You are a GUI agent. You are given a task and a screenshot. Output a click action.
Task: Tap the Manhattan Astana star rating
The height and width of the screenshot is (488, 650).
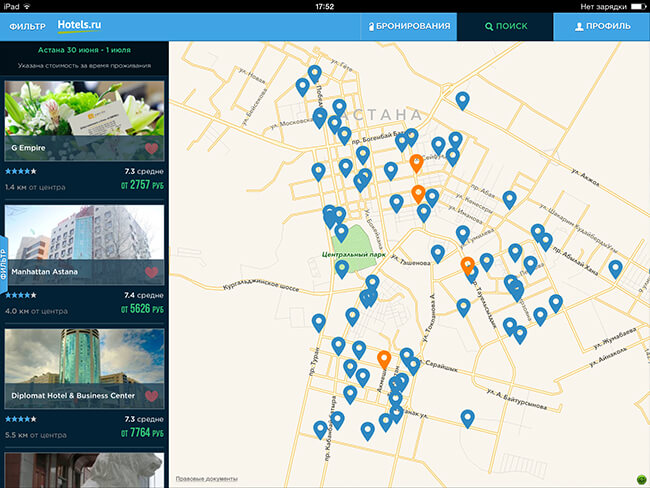[21, 295]
